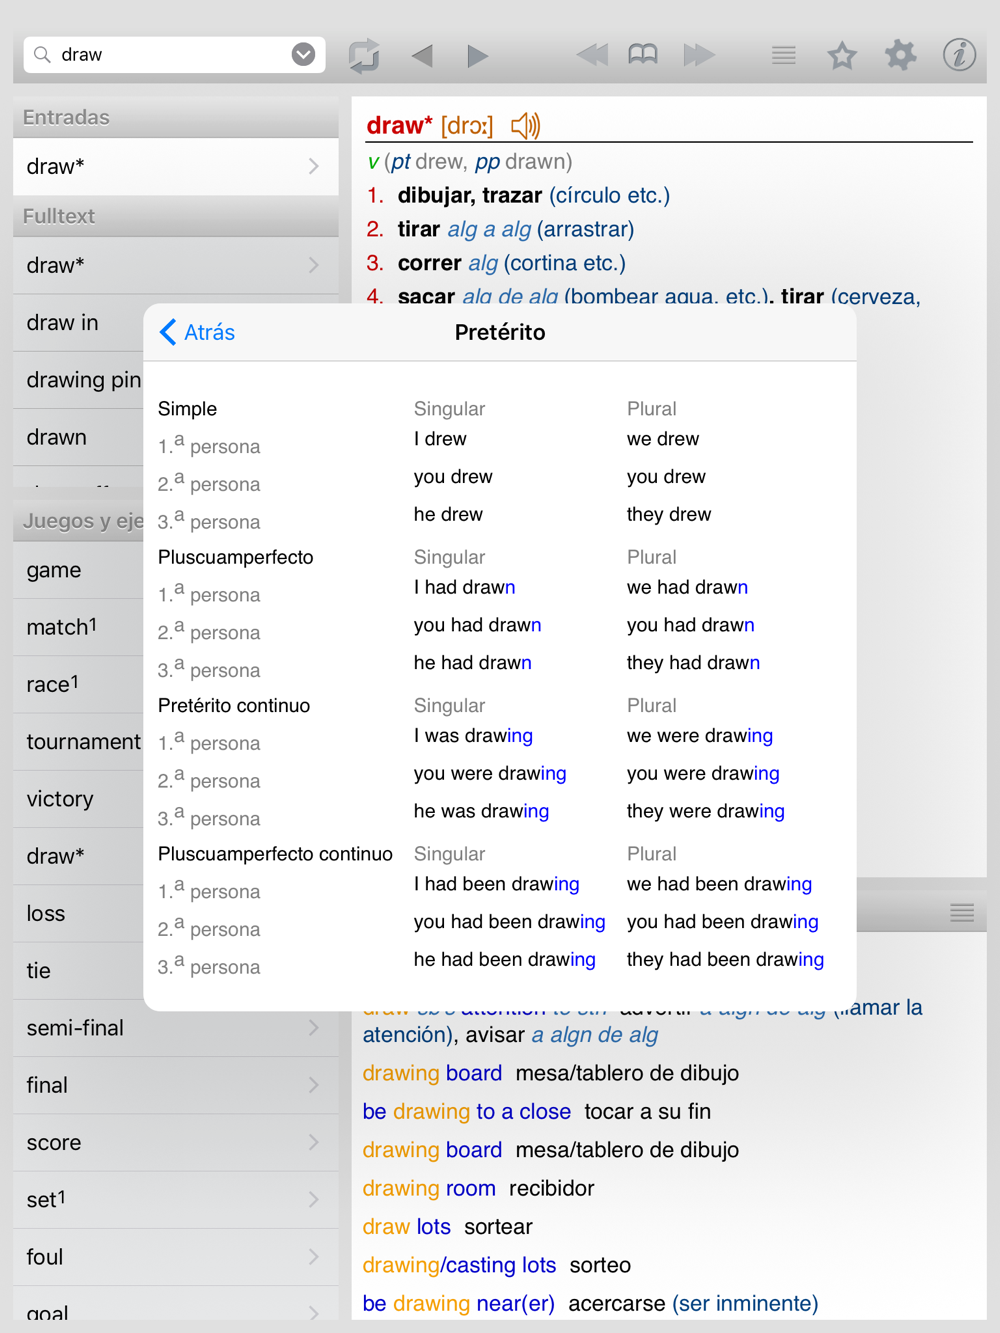Open the phrases section list menu icon

pos(962,912)
